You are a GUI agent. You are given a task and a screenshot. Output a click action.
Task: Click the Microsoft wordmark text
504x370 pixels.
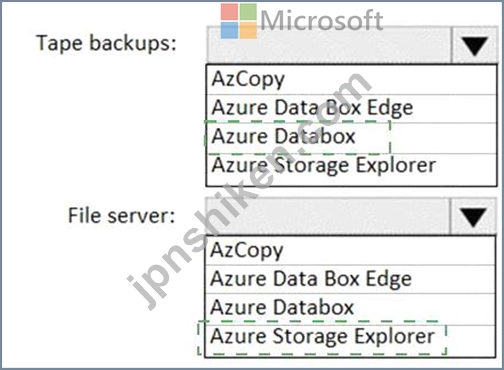pos(321,21)
